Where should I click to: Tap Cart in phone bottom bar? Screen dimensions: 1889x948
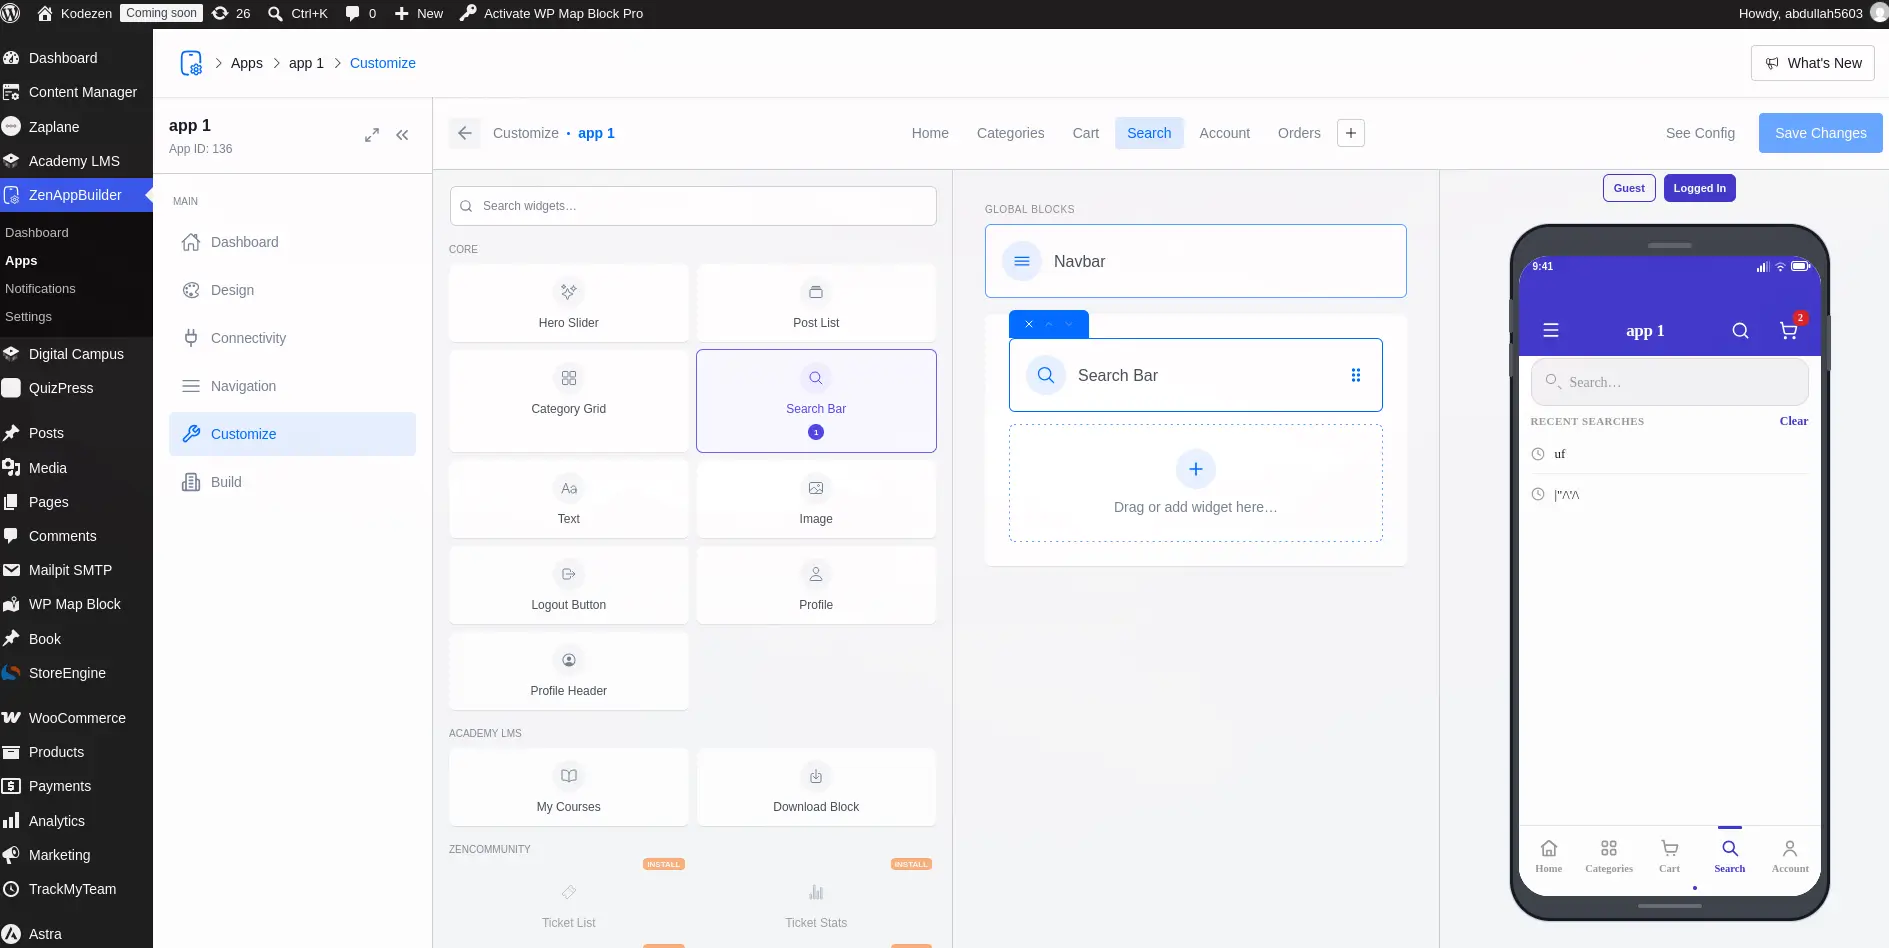(x=1670, y=856)
